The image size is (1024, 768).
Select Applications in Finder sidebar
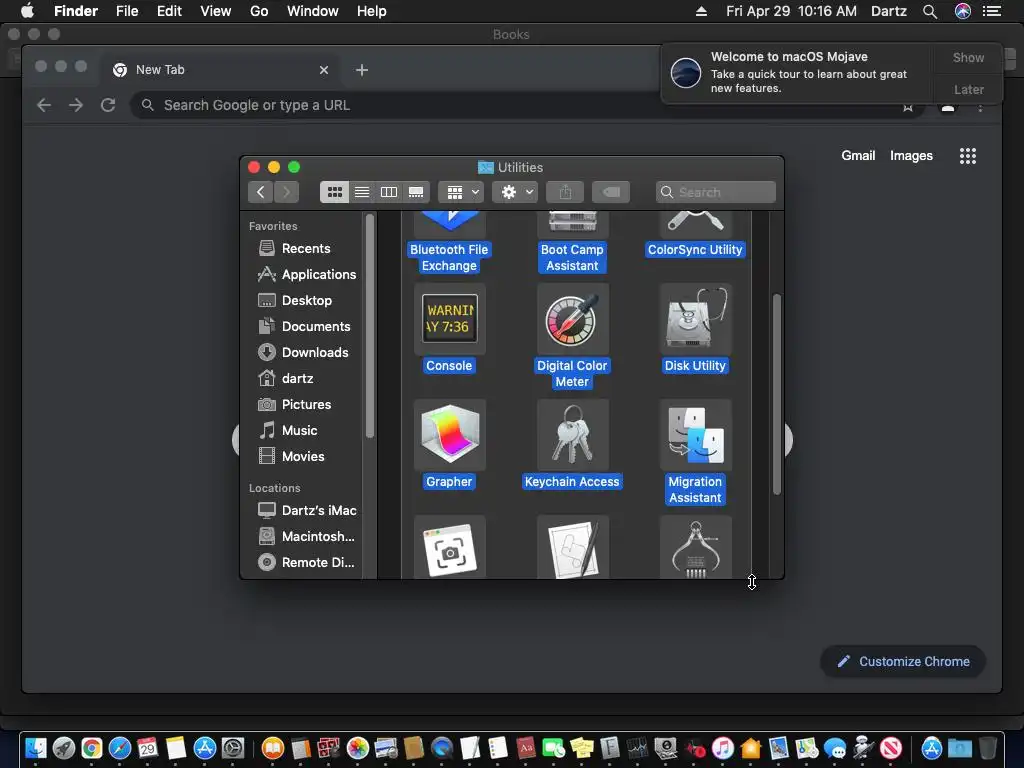coord(306,274)
